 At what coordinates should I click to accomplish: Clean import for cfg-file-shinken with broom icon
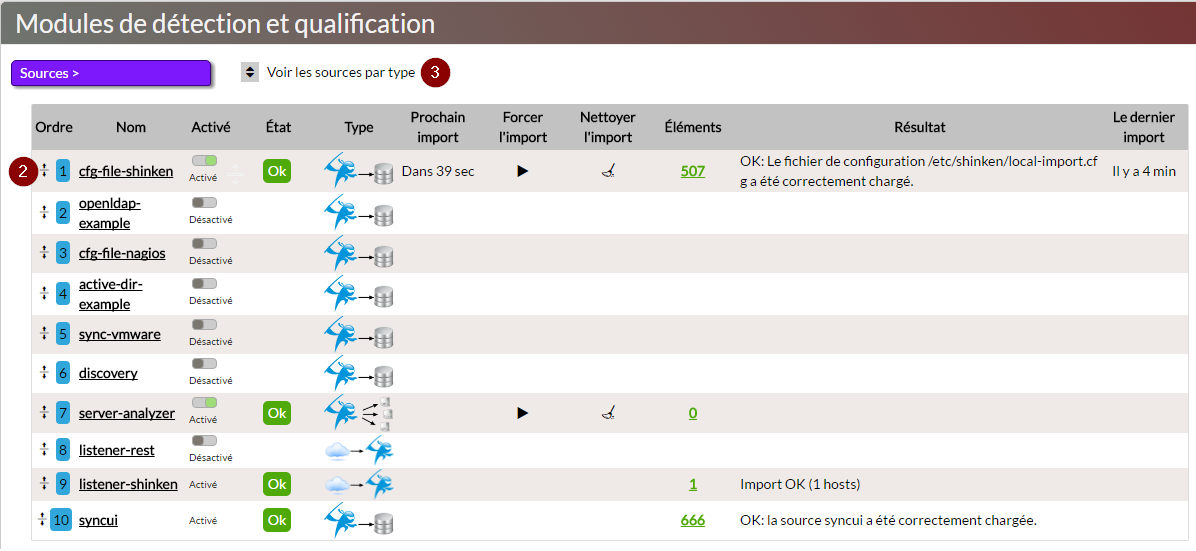607,171
